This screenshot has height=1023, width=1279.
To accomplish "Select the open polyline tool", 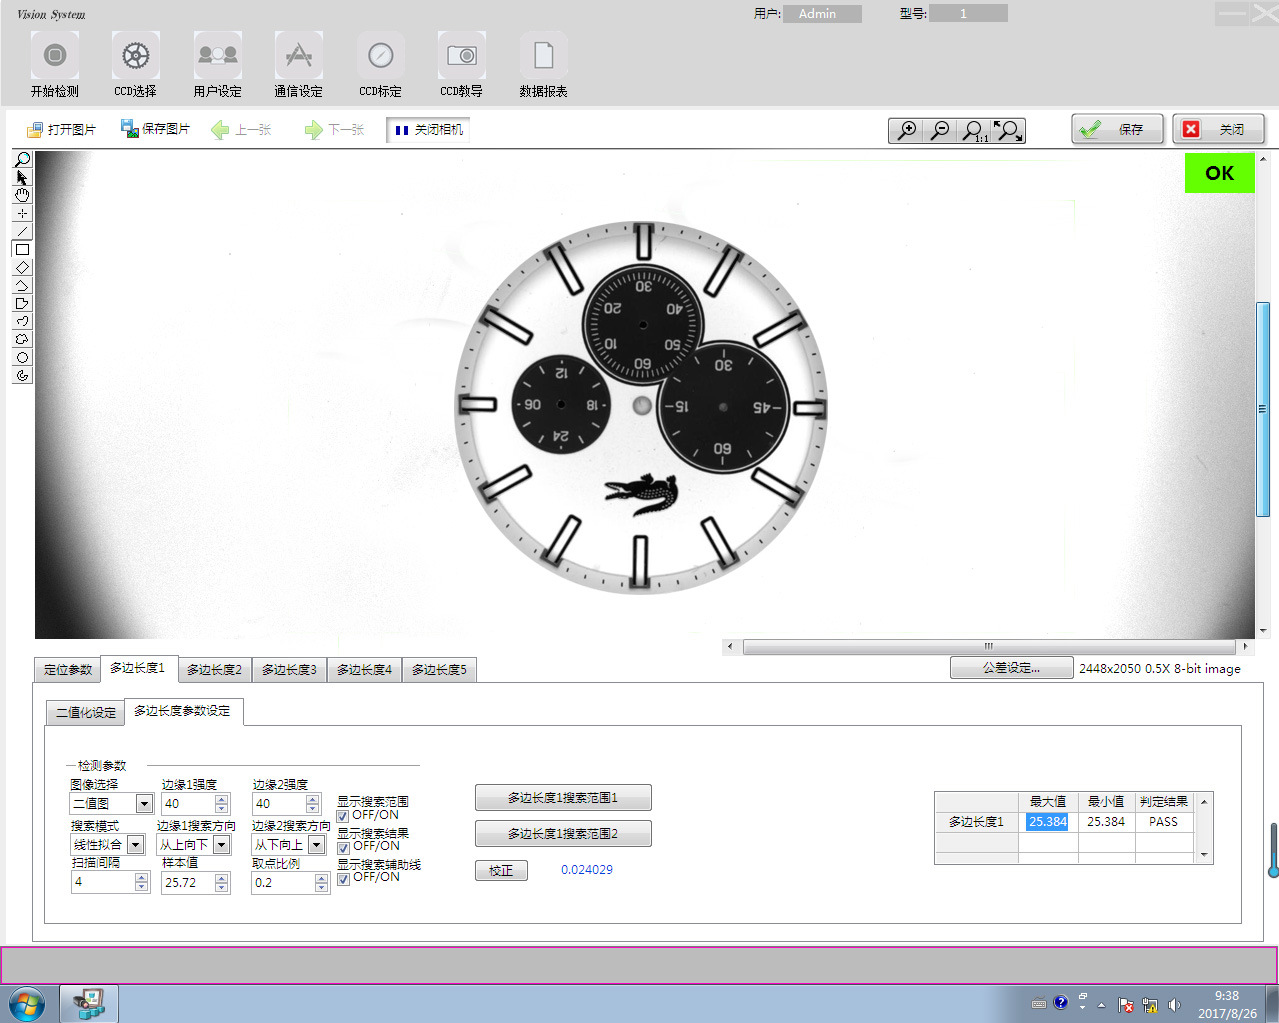I will point(22,285).
